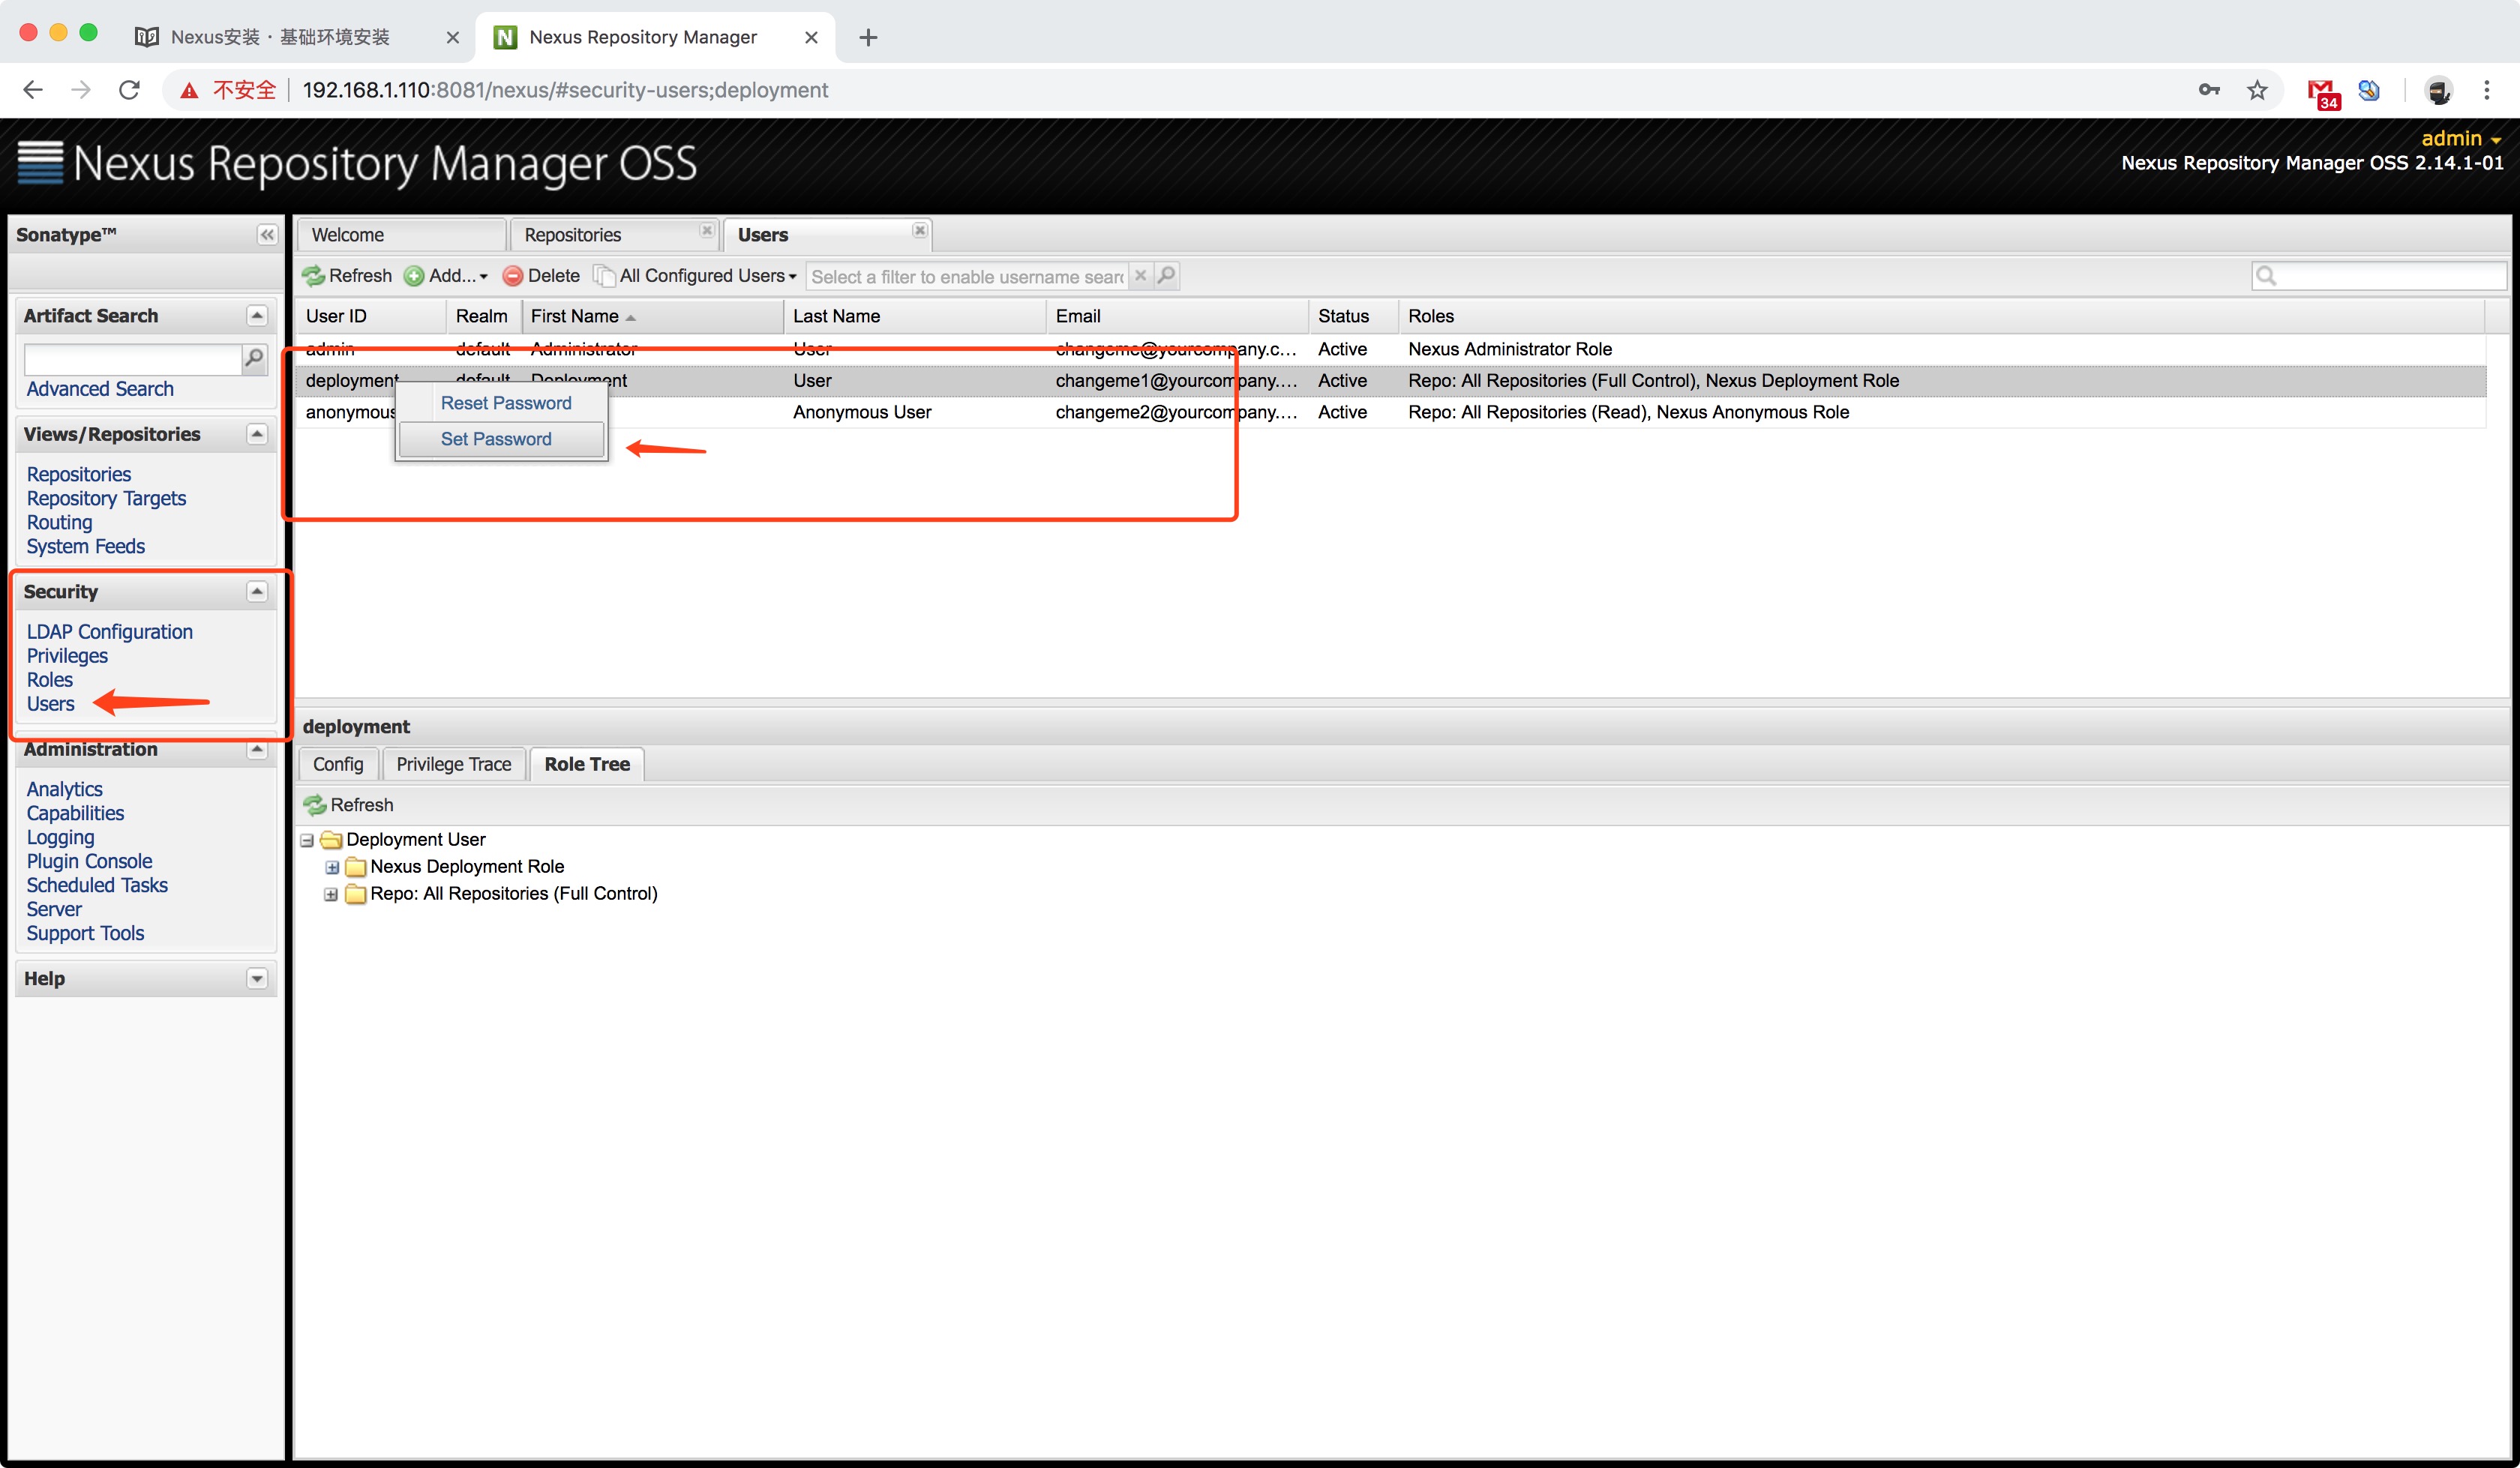Click the Artifact Search magnifier icon
This screenshot has height=1468, width=2520.
255,358
